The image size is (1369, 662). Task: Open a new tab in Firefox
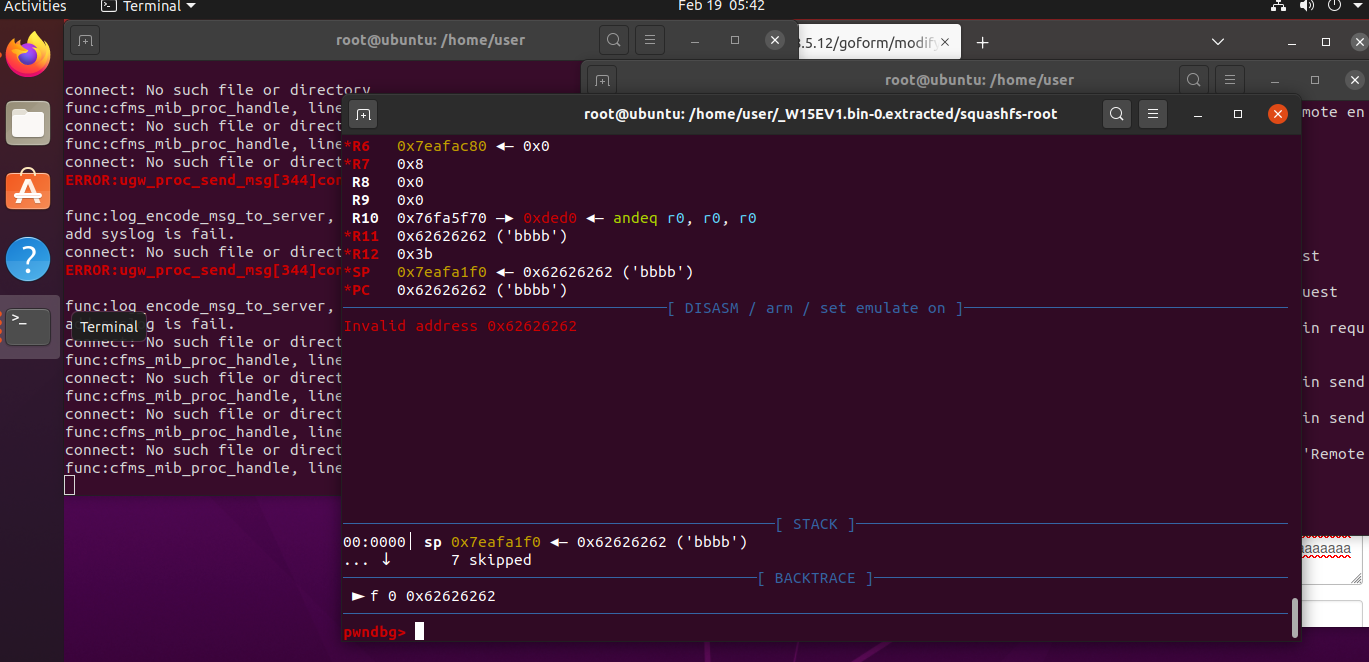click(982, 42)
